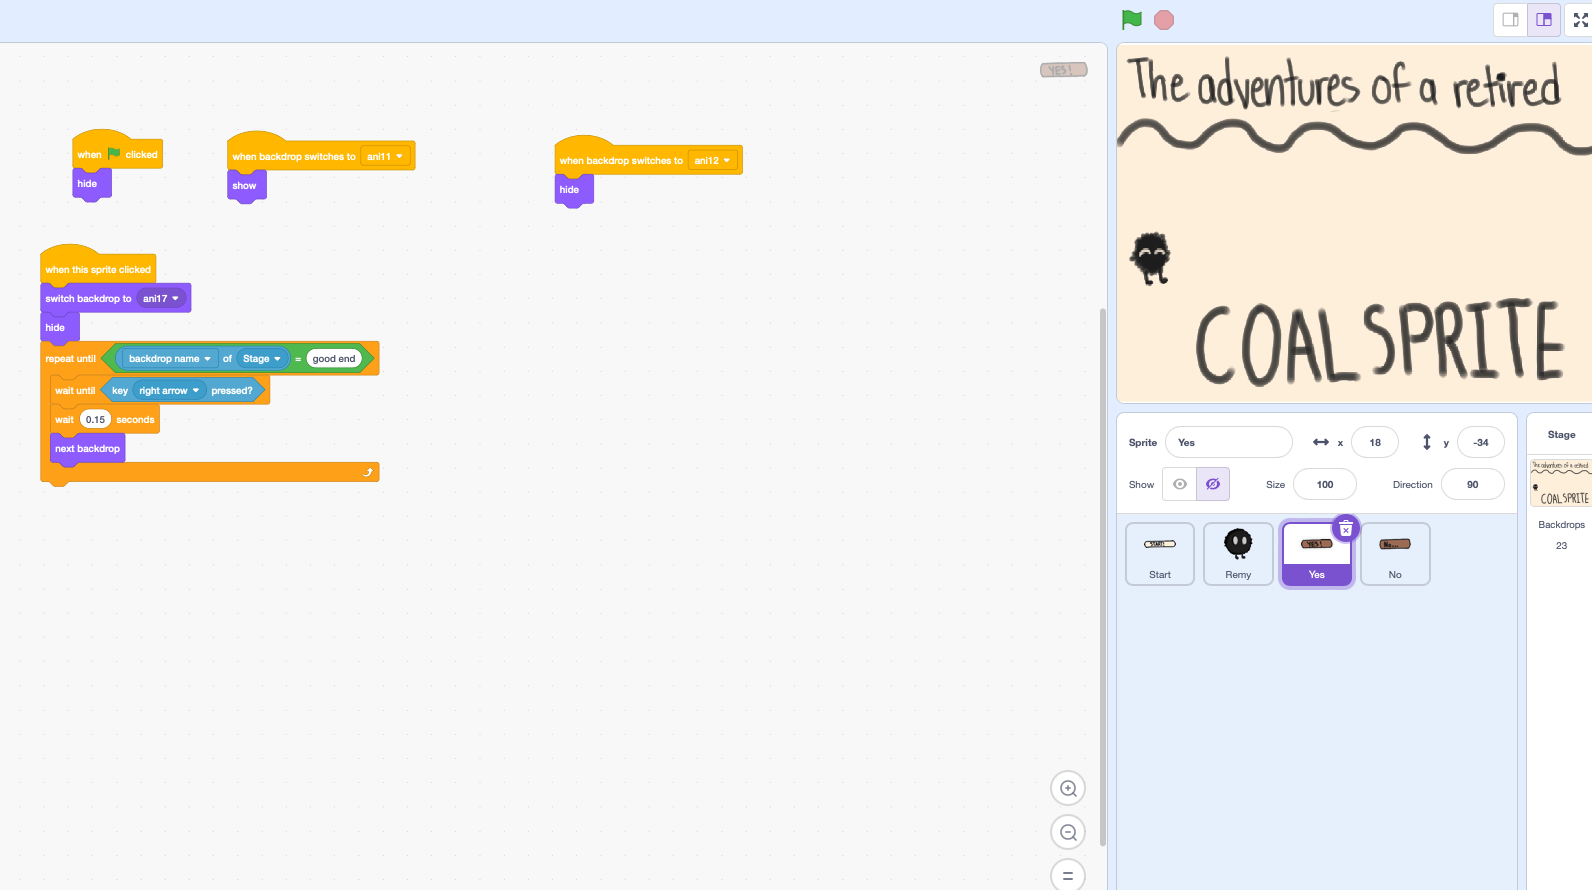Click the hide block under ani12
Screen dimensions: 1592x890
click(x=574, y=189)
